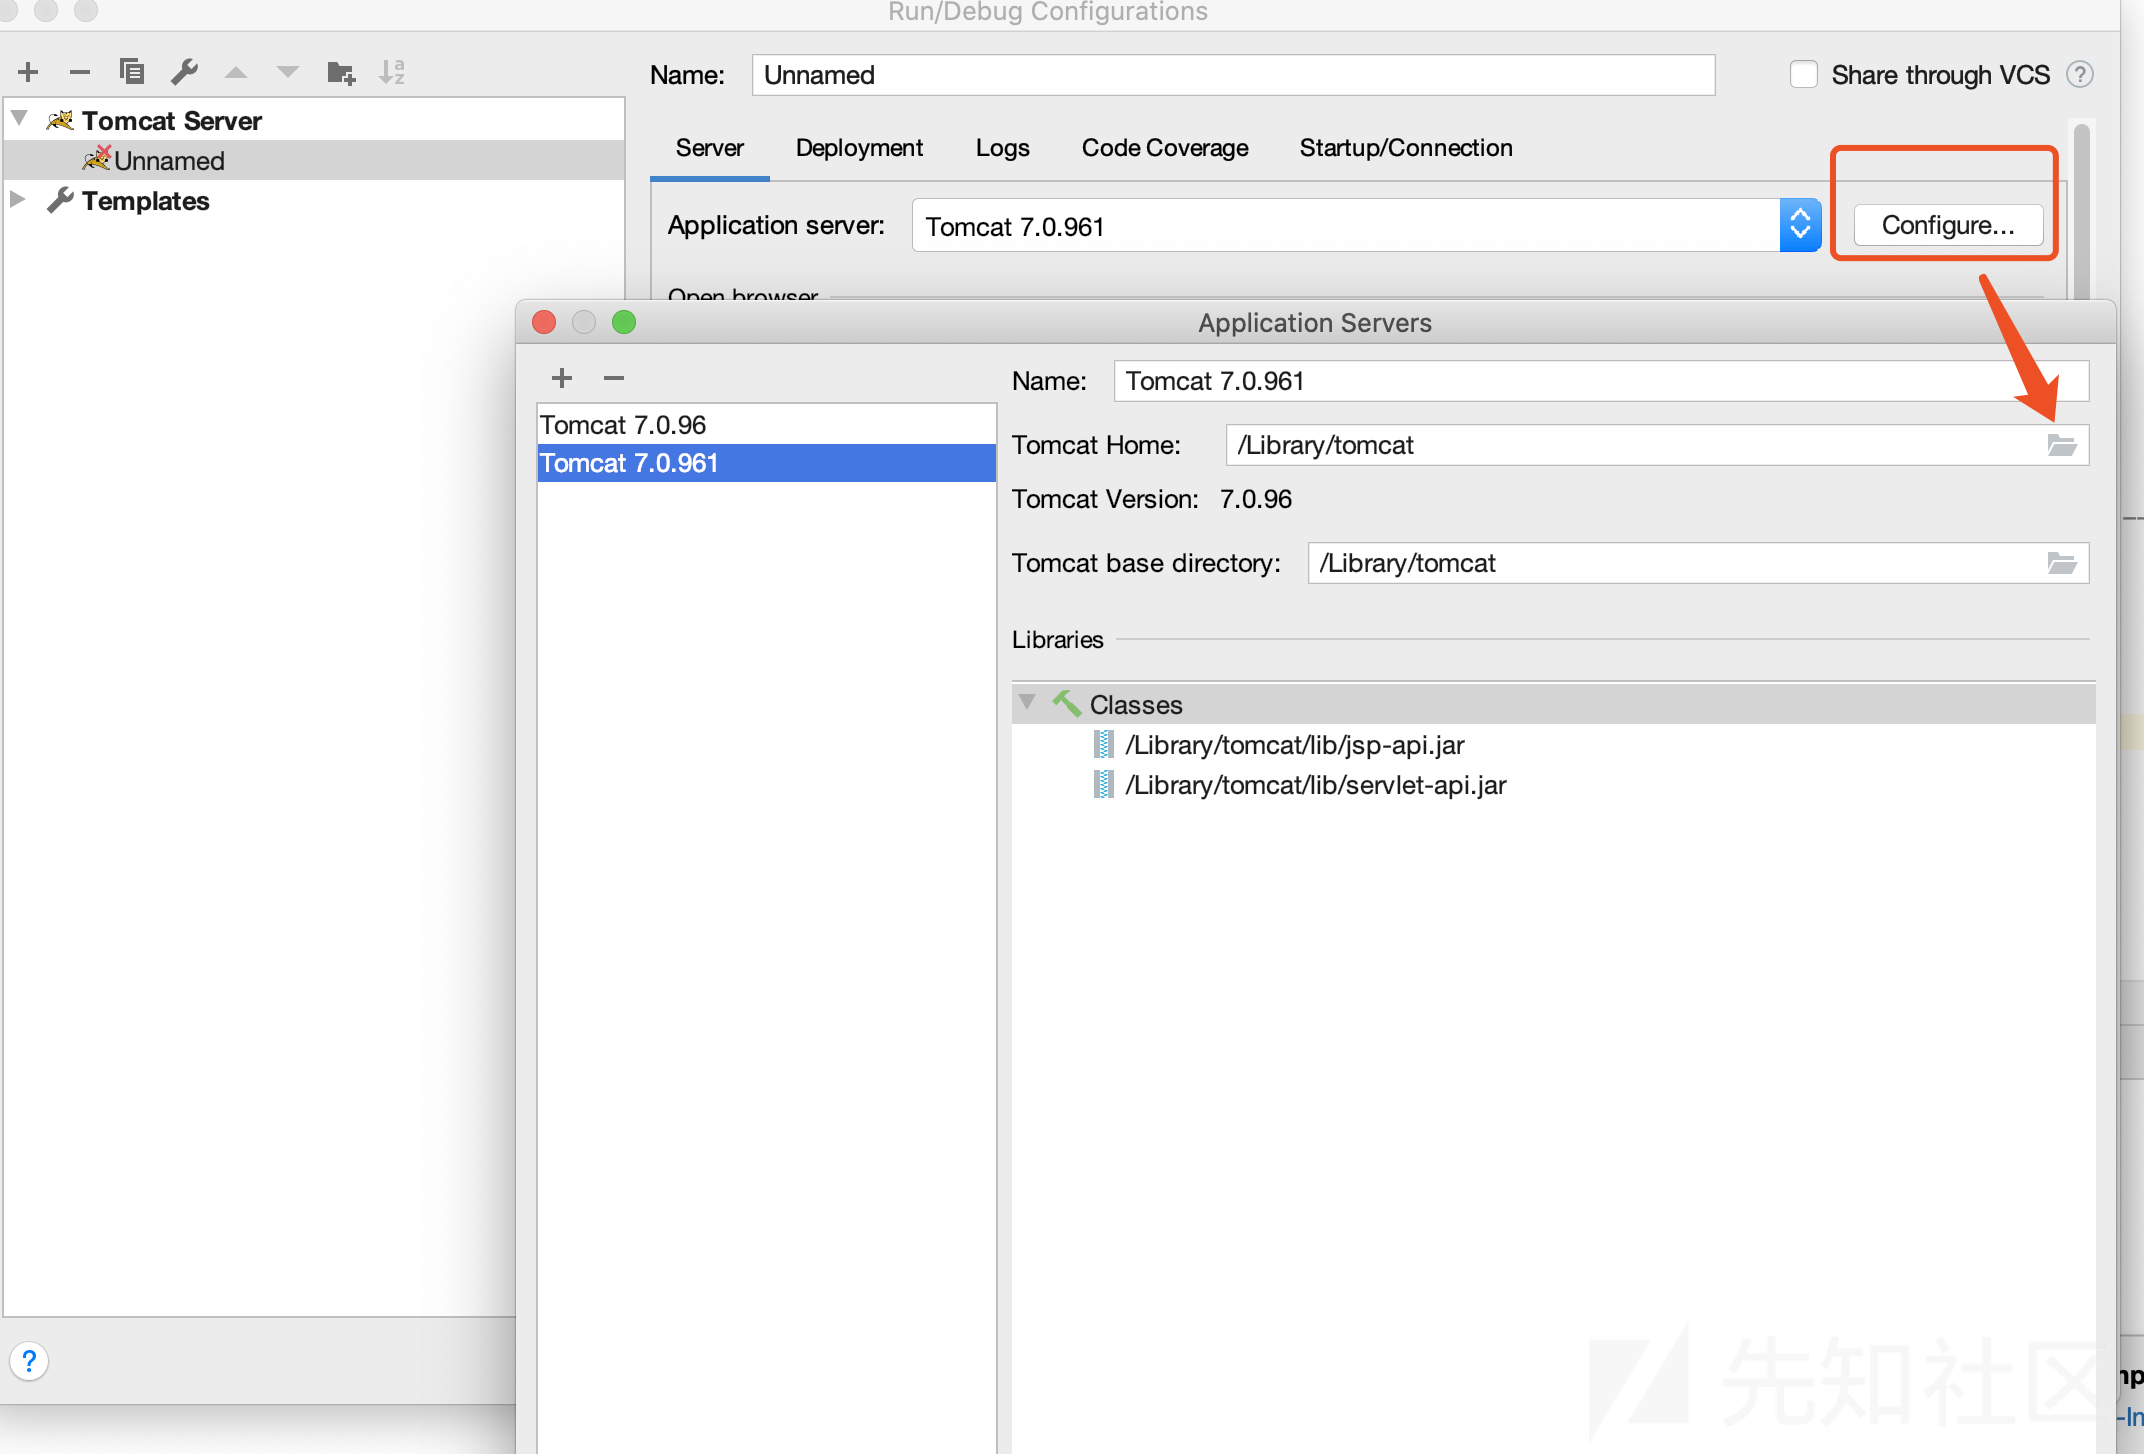Viewport: 2144px width, 1454px height.
Task: Browse for Tomcat Home folder
Action: (2062, 445)
